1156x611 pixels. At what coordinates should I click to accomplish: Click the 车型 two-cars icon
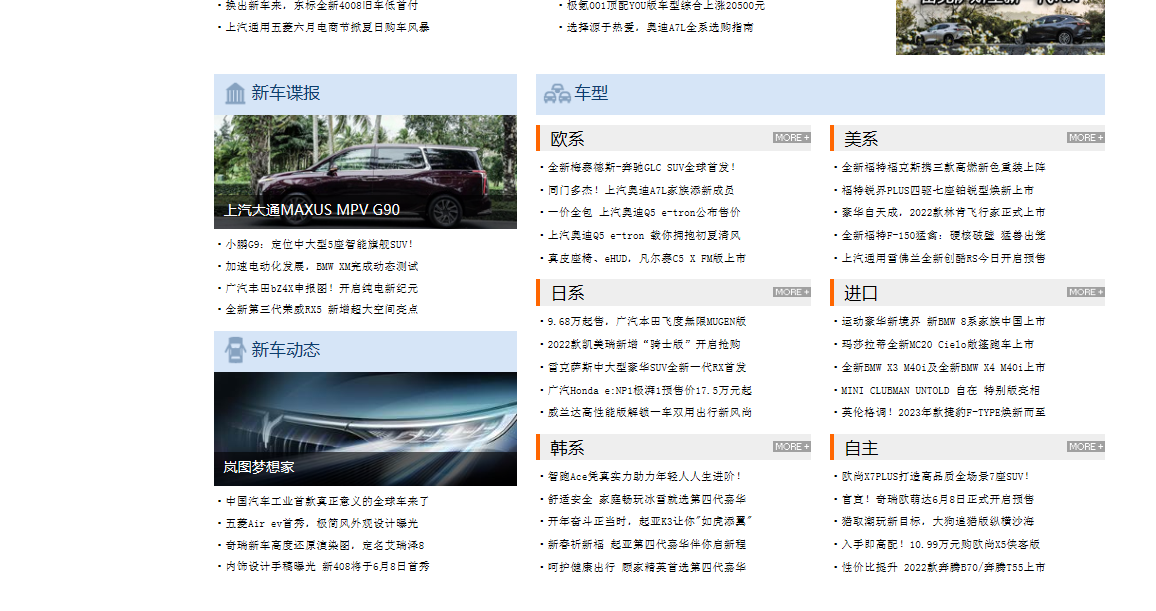(557, 94)
